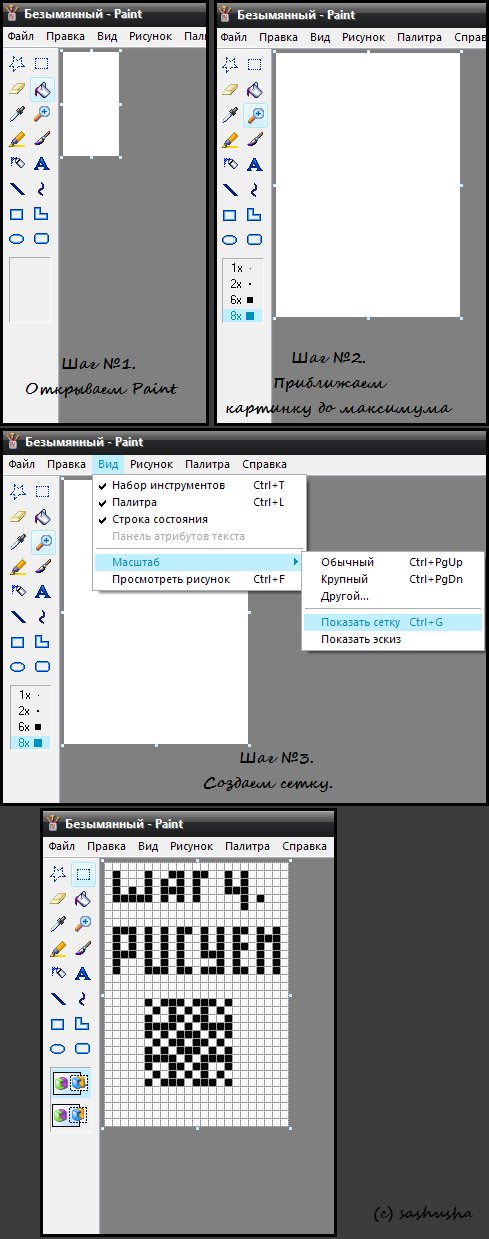
Task: Click active Select tool in Step 4 window
Action: [x=83, y=873]
